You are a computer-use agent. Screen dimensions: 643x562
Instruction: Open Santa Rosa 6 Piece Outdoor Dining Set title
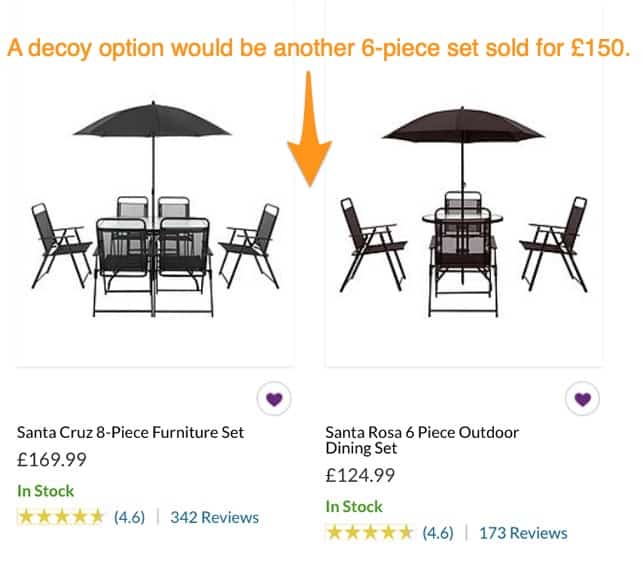point(422,441)
